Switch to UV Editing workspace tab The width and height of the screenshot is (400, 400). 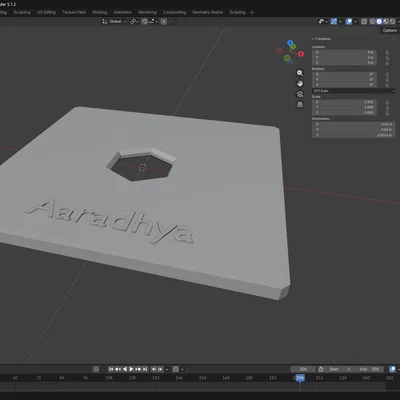(x=46, y=12)
